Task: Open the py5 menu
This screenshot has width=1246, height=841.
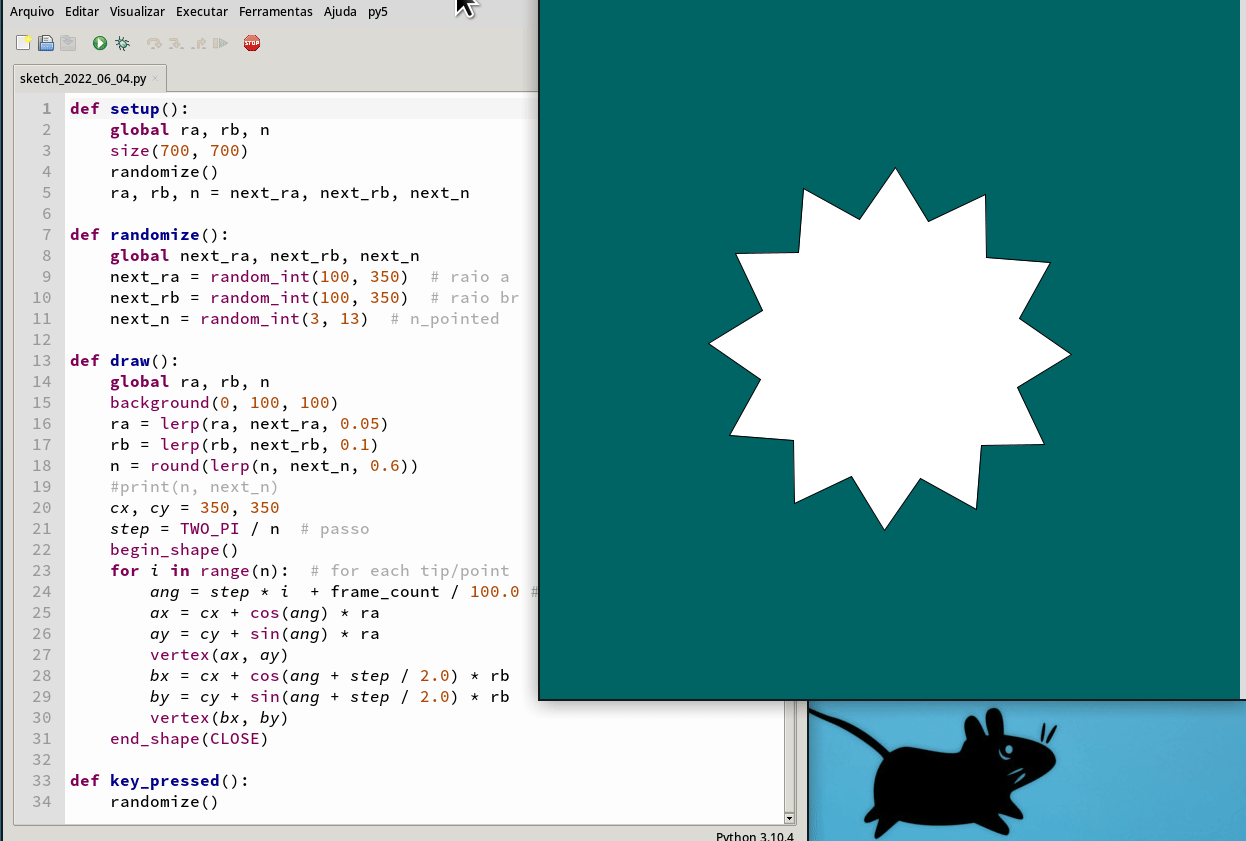Action: [x=377, y=12]
